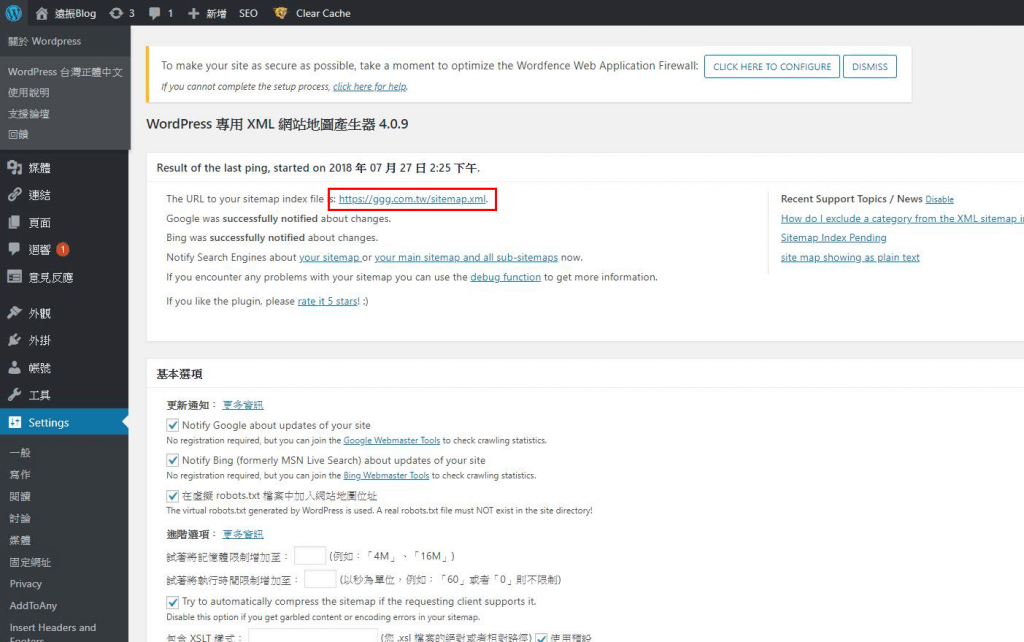This screenshot has width=1024, height=642.
Task: Open 媒體 settings submenu item
Action: pos(20,540)
